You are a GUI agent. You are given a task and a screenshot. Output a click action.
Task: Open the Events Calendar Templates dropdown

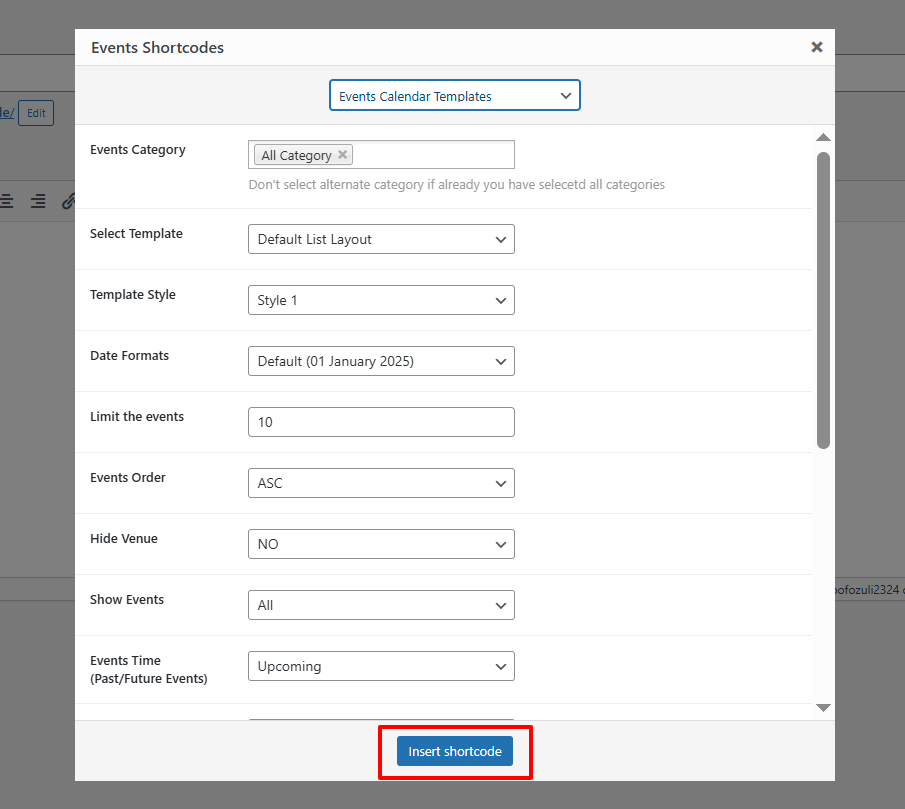tap(455, 95)
